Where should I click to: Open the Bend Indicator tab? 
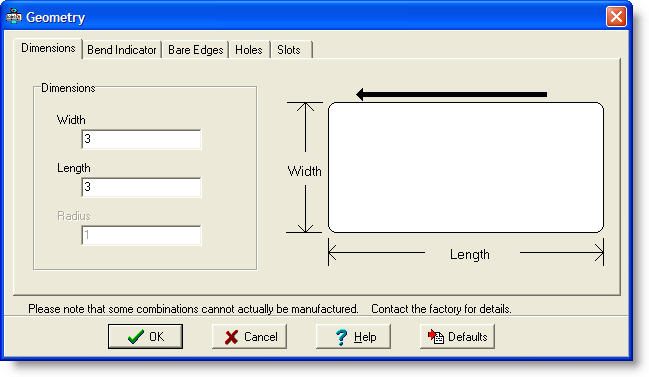point(122,50)
